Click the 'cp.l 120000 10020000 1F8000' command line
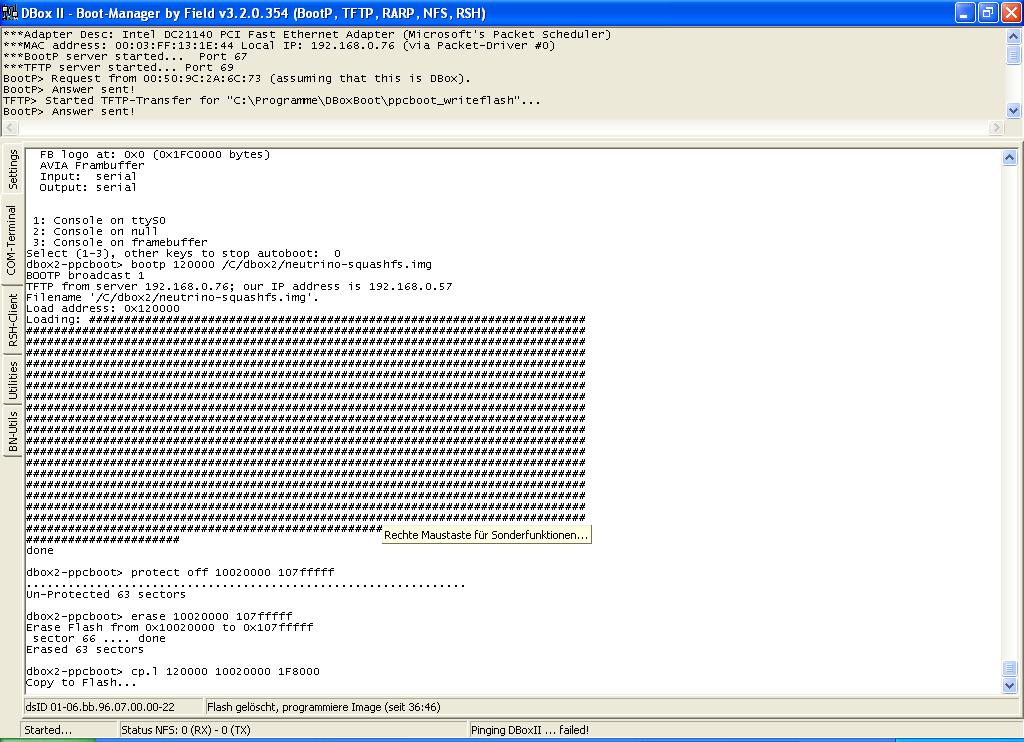Image resolution: width=1024 pixels, height=742 pixels. pos(173,671)
